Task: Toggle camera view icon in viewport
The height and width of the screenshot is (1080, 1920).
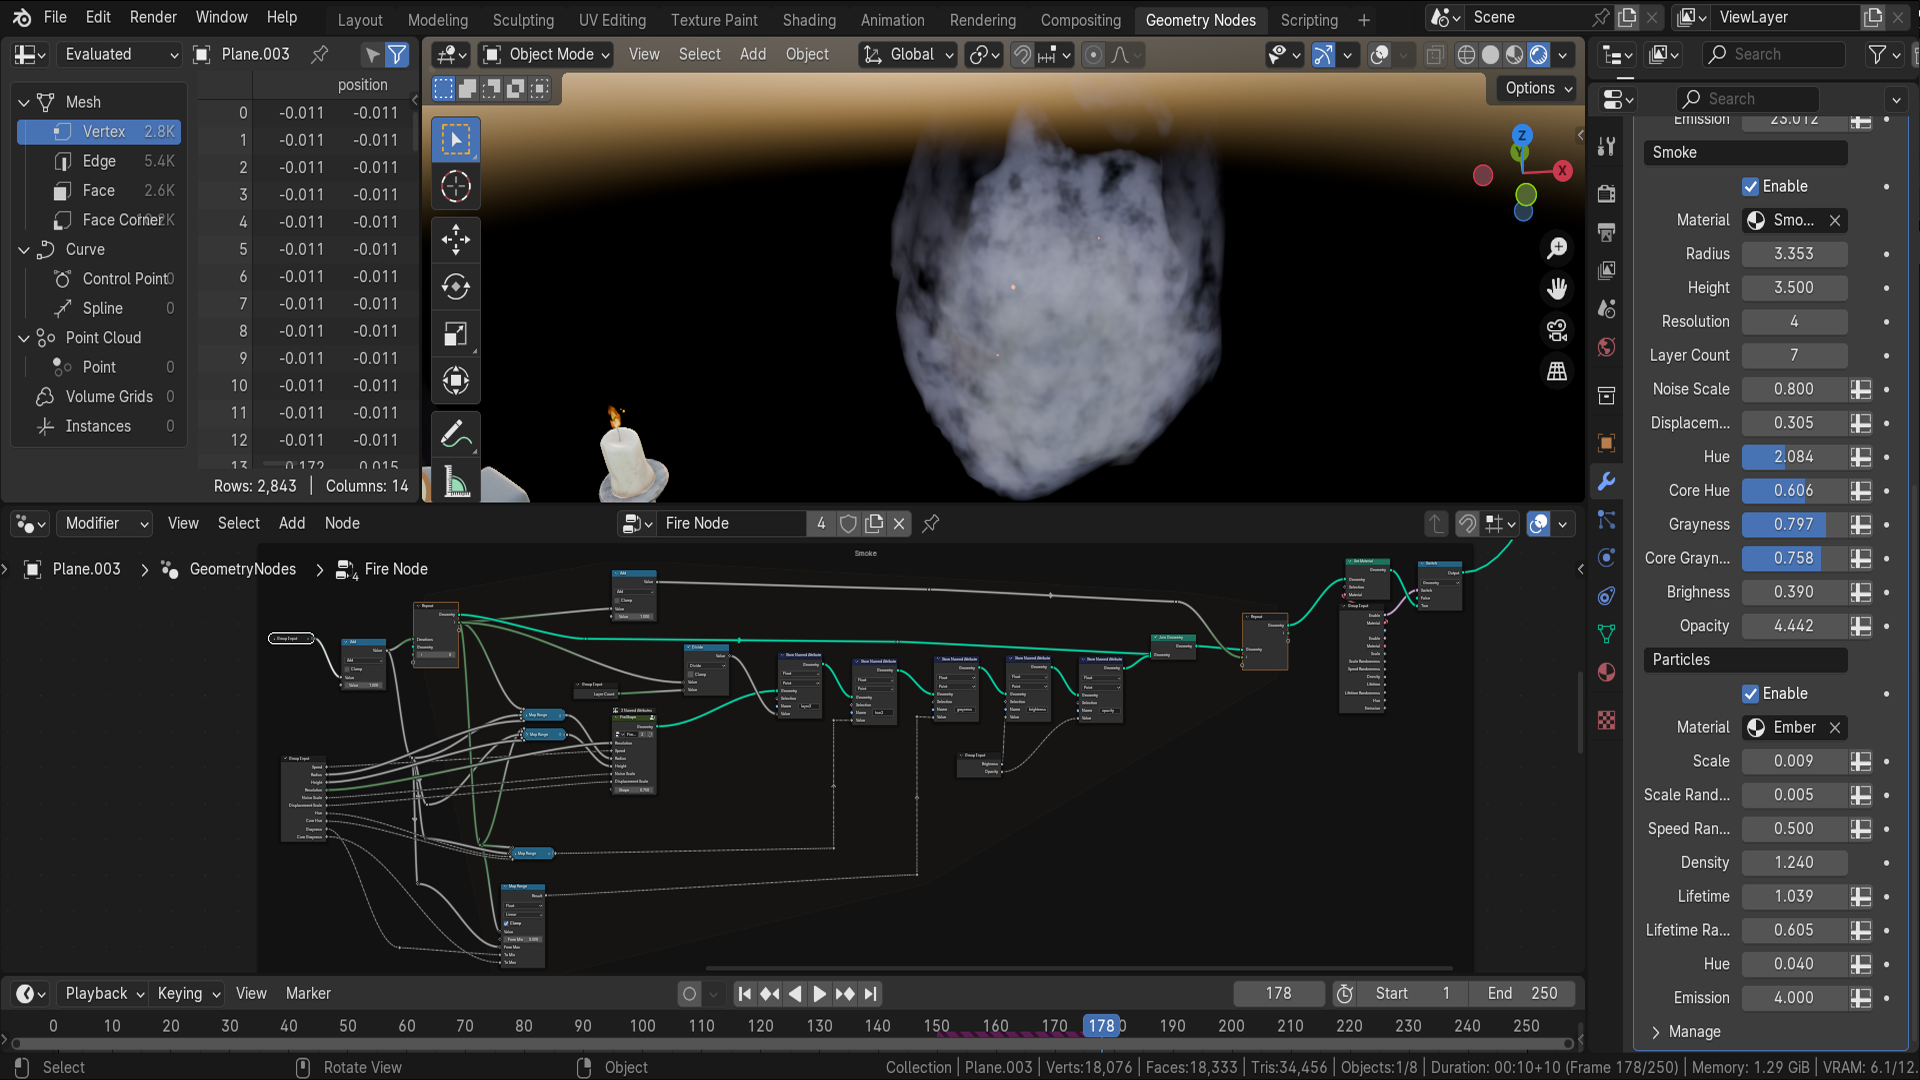Action: tap(1557, 330)
